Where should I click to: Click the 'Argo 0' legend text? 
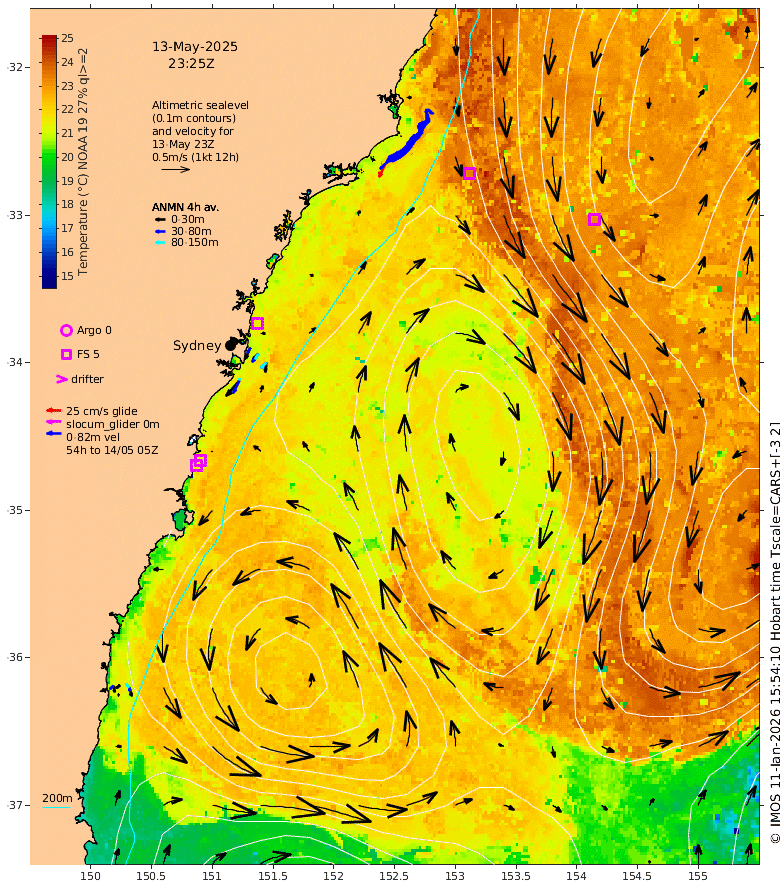click(x=94, y=330)
